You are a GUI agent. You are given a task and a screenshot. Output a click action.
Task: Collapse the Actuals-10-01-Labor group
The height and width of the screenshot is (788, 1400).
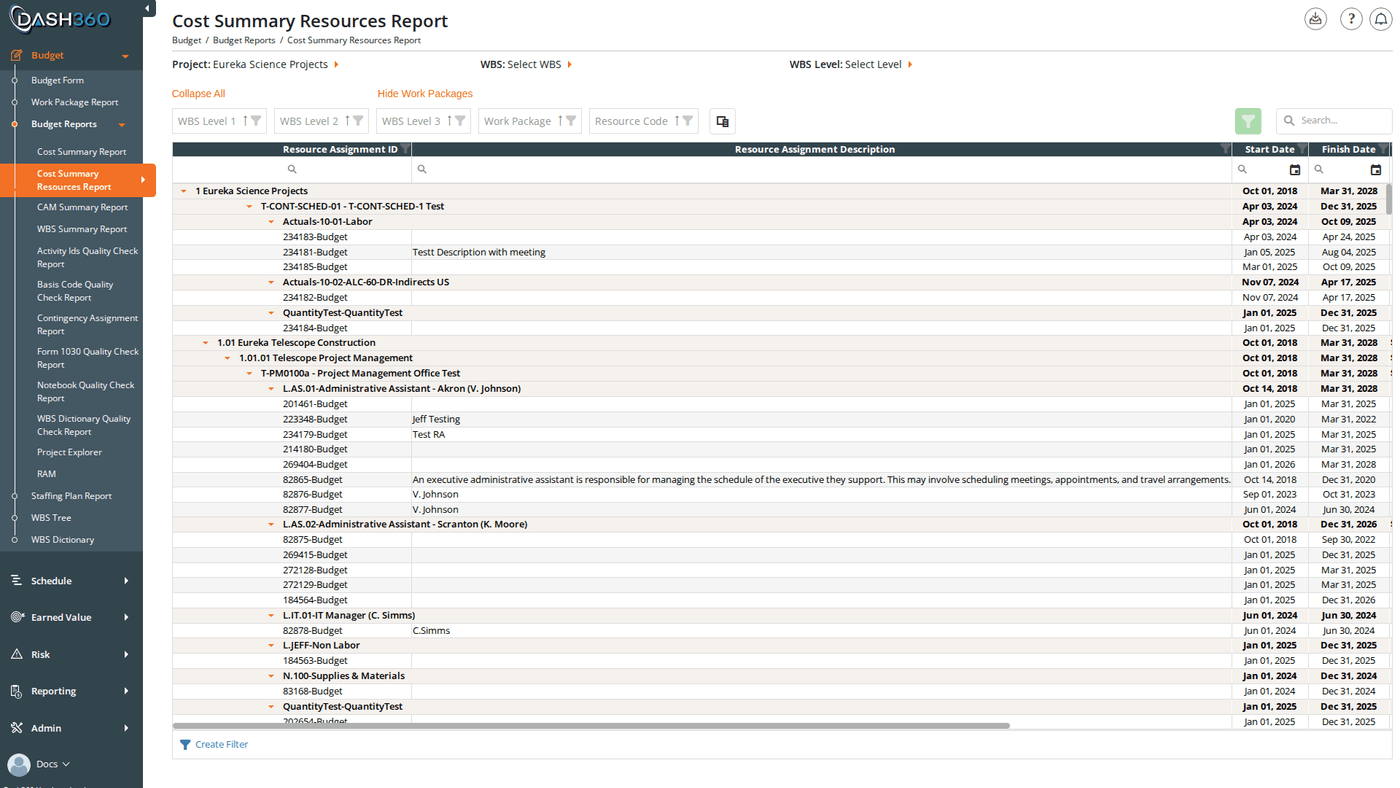click(272, 222)
